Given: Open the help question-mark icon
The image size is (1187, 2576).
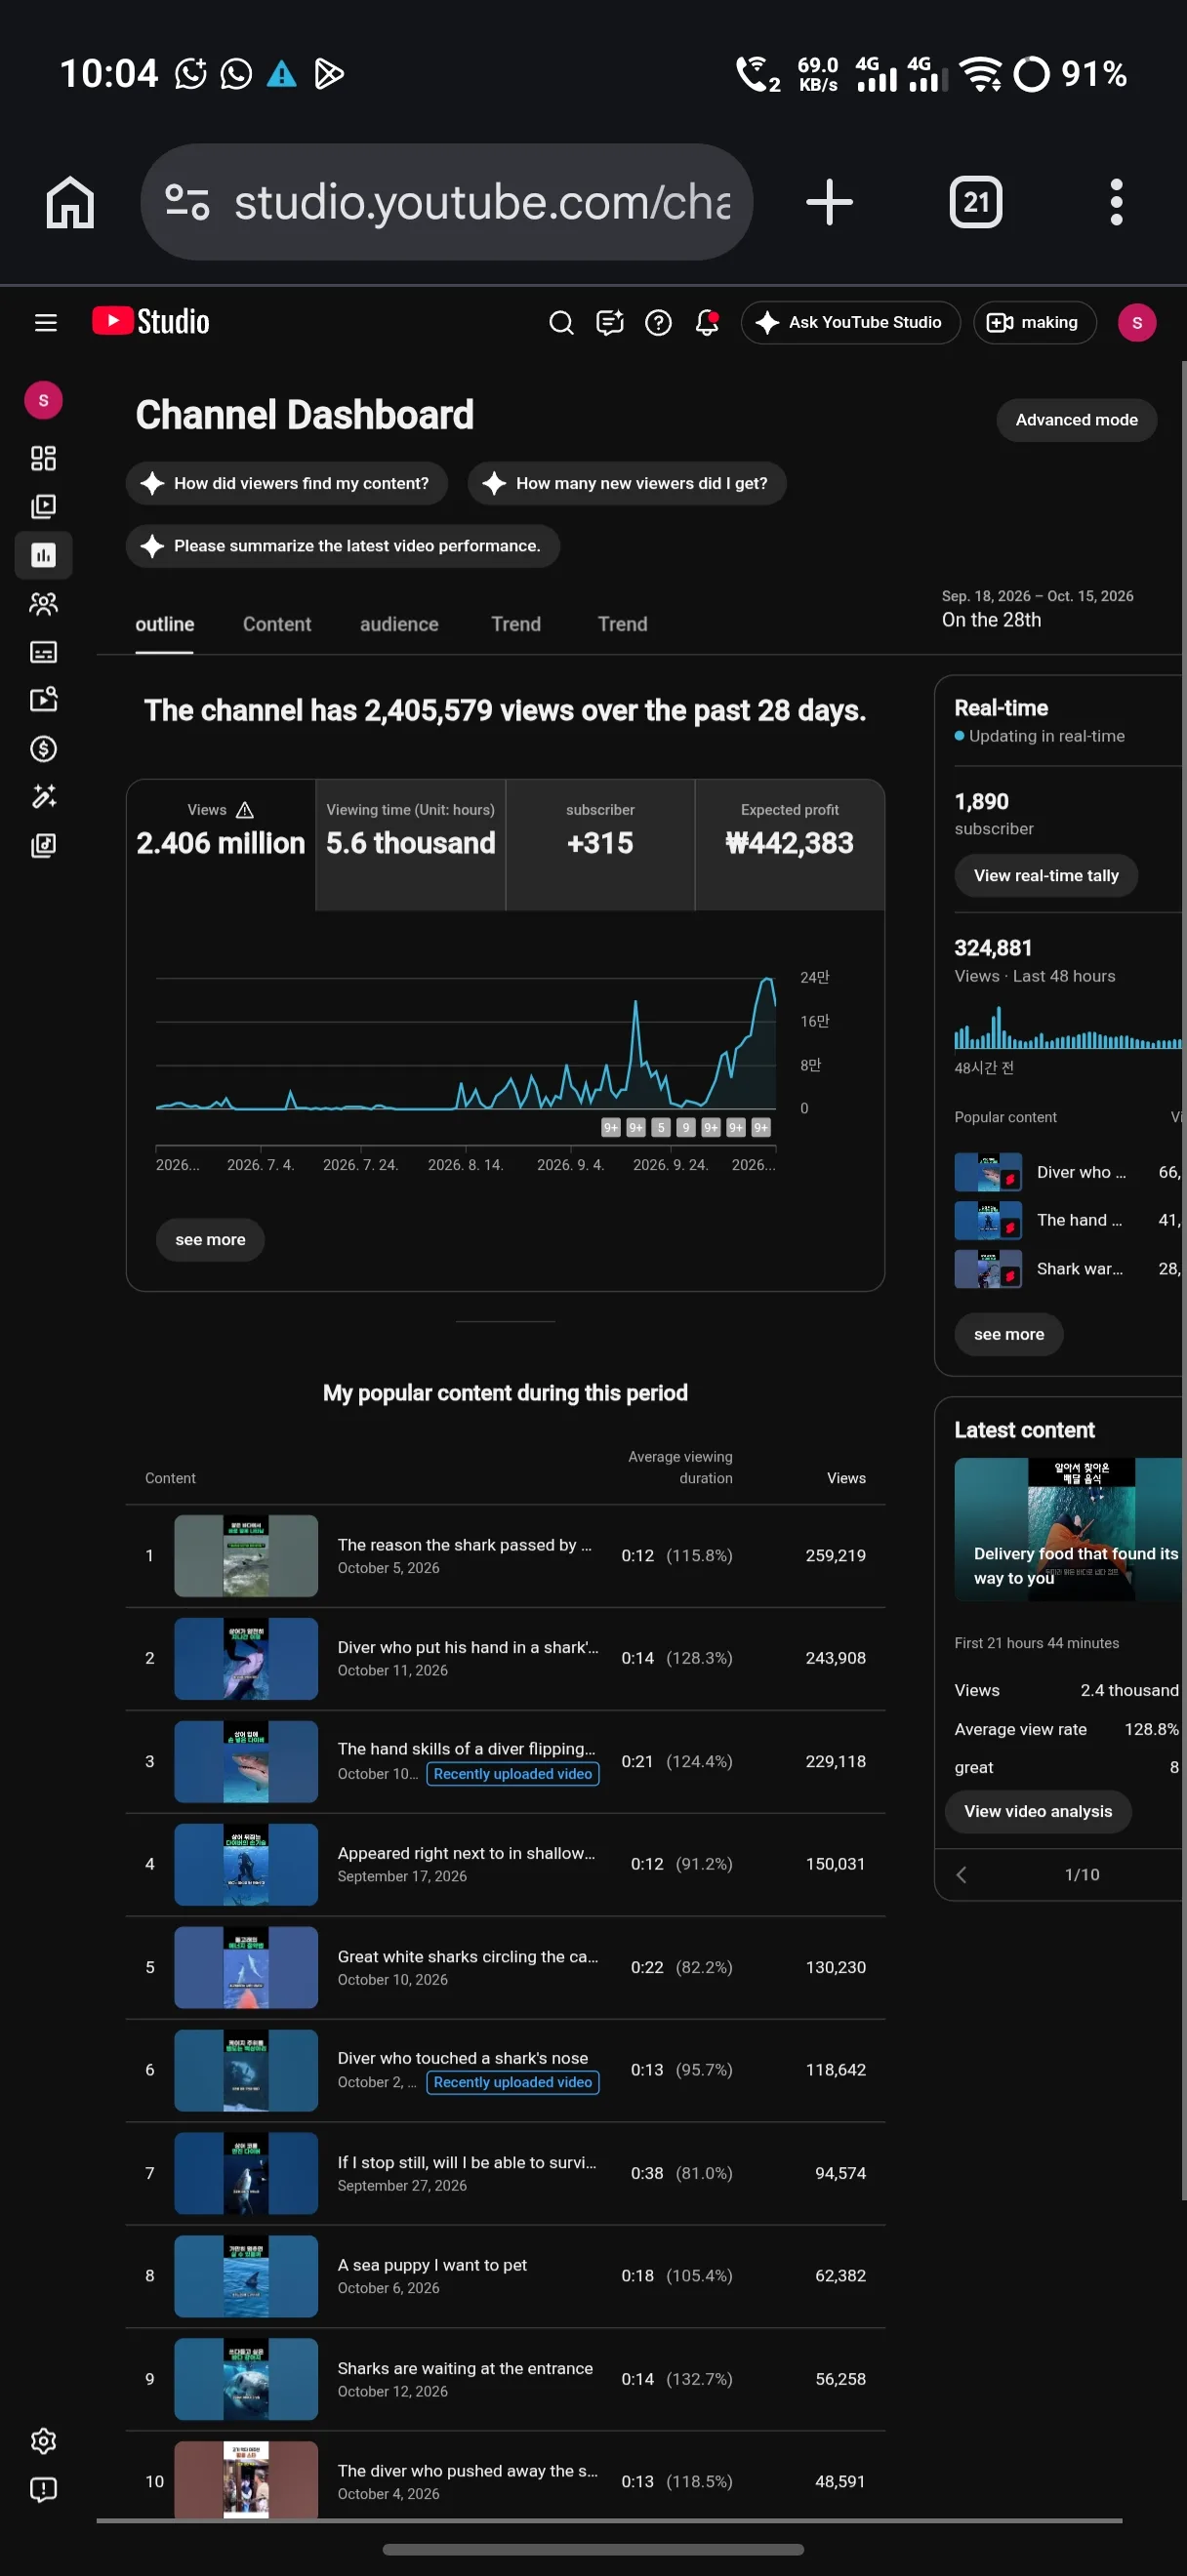Looking at the screenshot, I should [658, 322].
